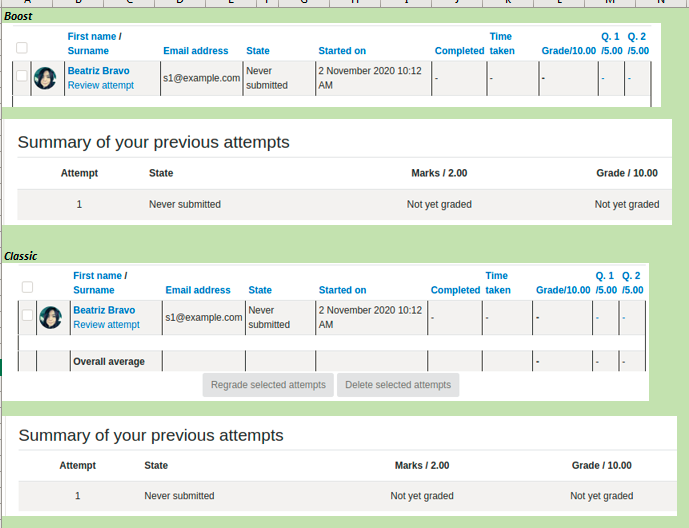
Task: Open Review attempt link in the Classic table
Action: (106, 325)
